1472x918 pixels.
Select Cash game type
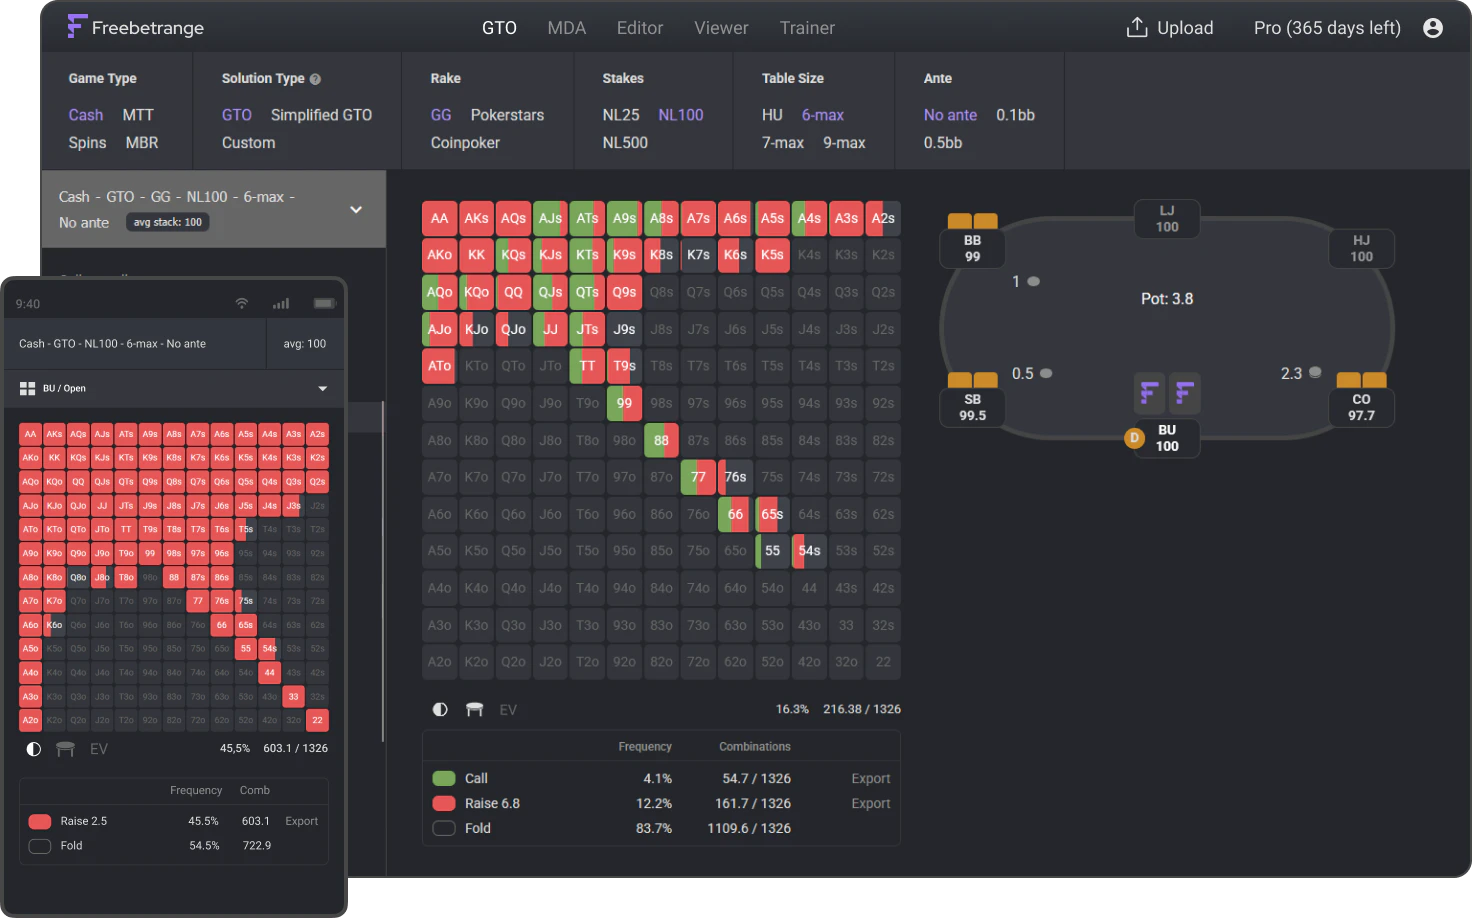[86, 115]
